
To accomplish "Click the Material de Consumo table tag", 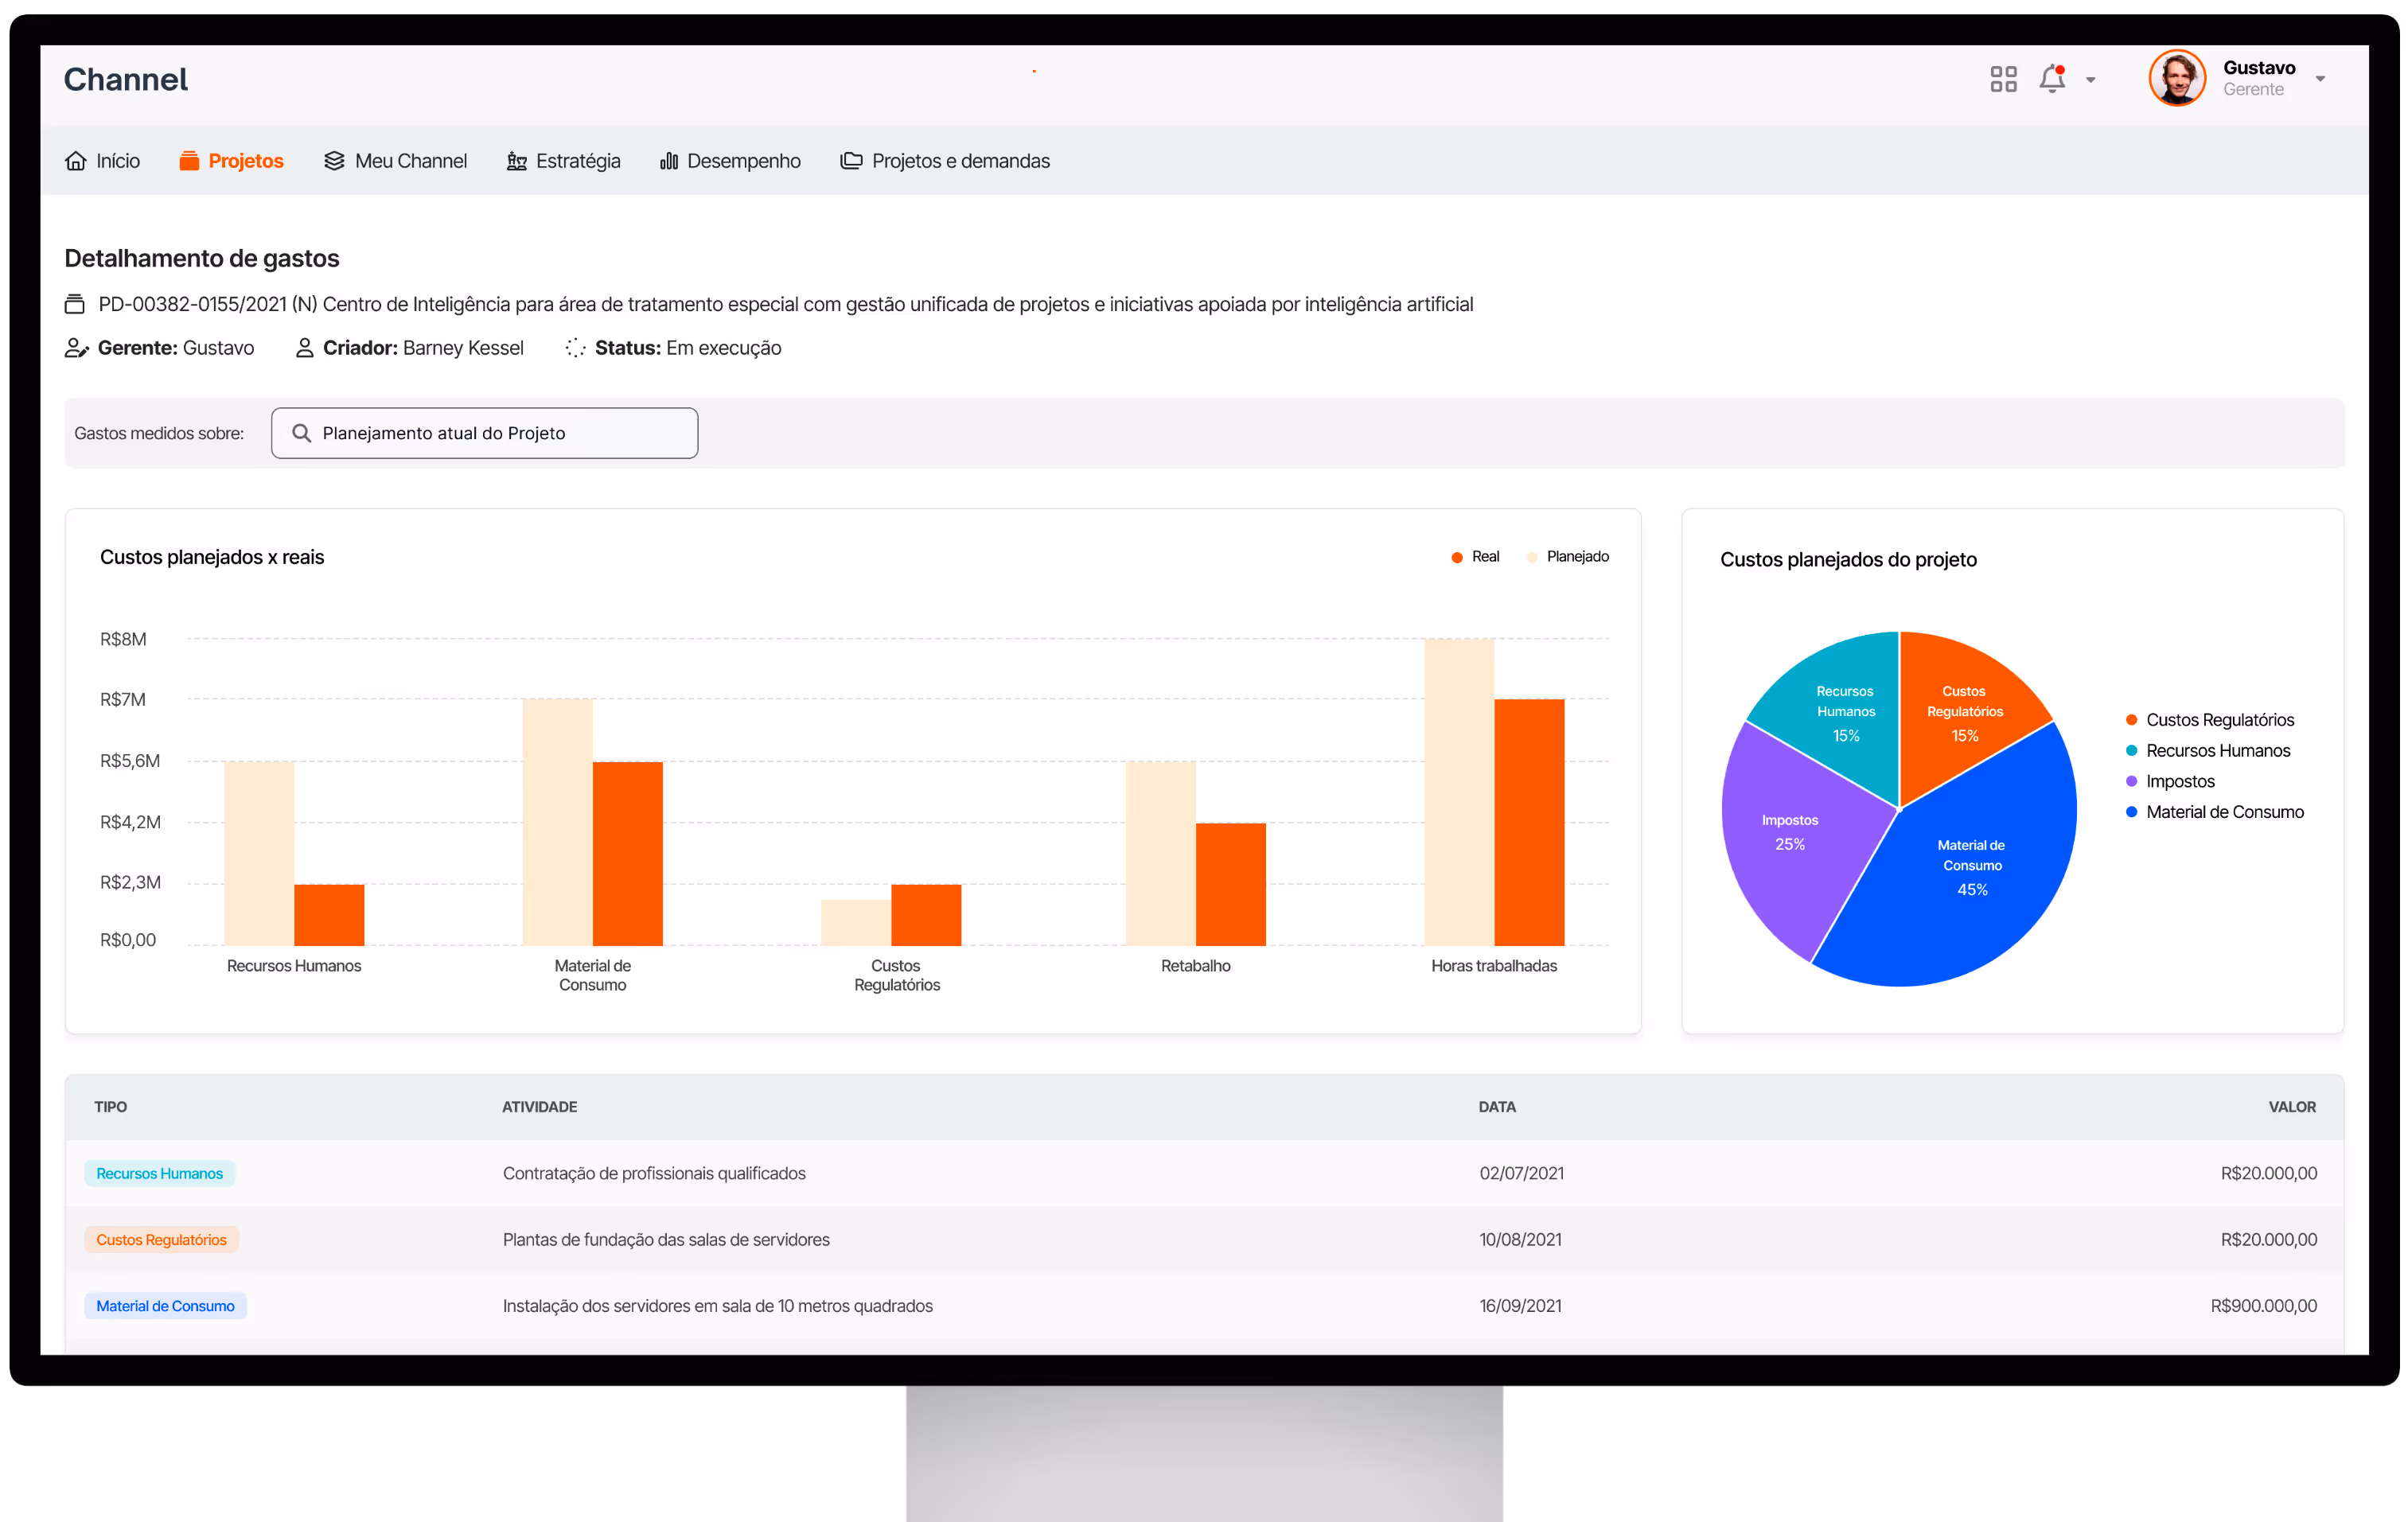I will coord(166,1306).
